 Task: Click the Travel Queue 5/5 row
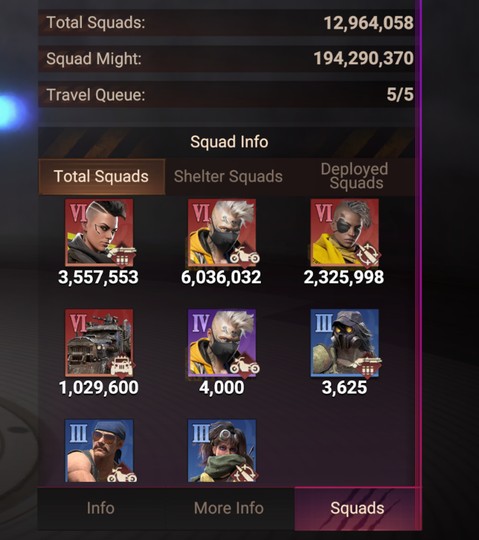[227, 95]
